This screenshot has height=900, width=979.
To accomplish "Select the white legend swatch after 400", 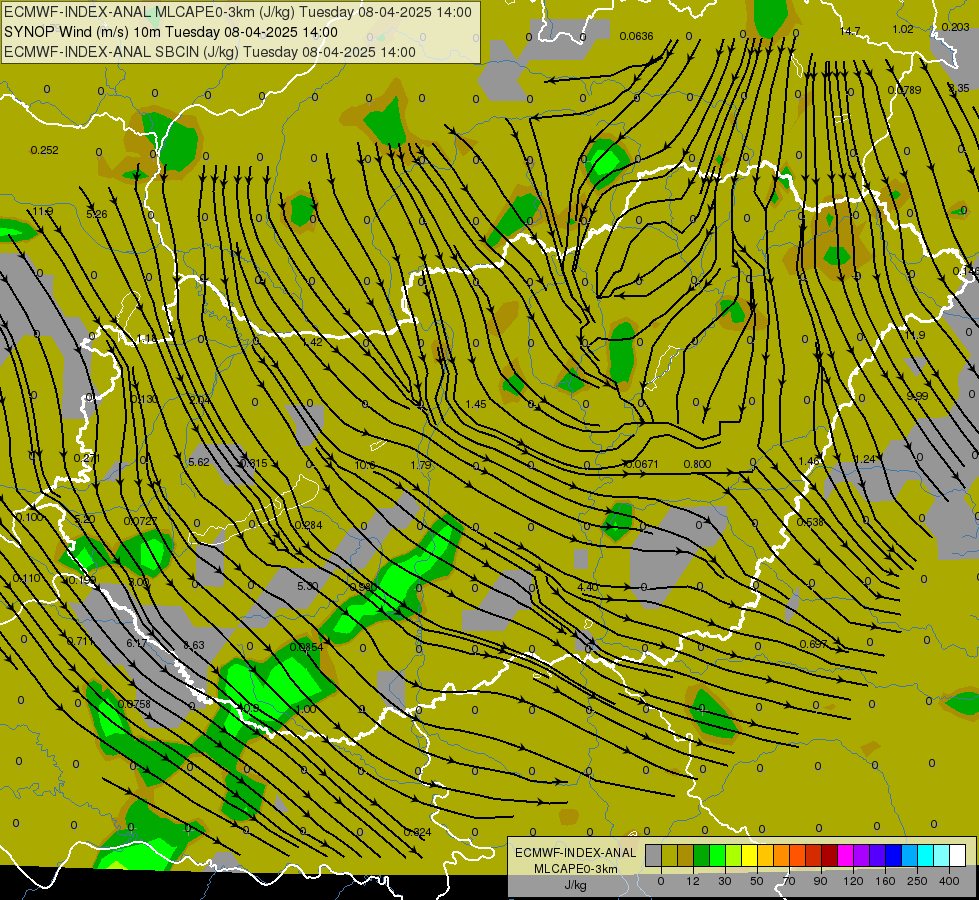I will pyautogui.click(x=958, y=855).
